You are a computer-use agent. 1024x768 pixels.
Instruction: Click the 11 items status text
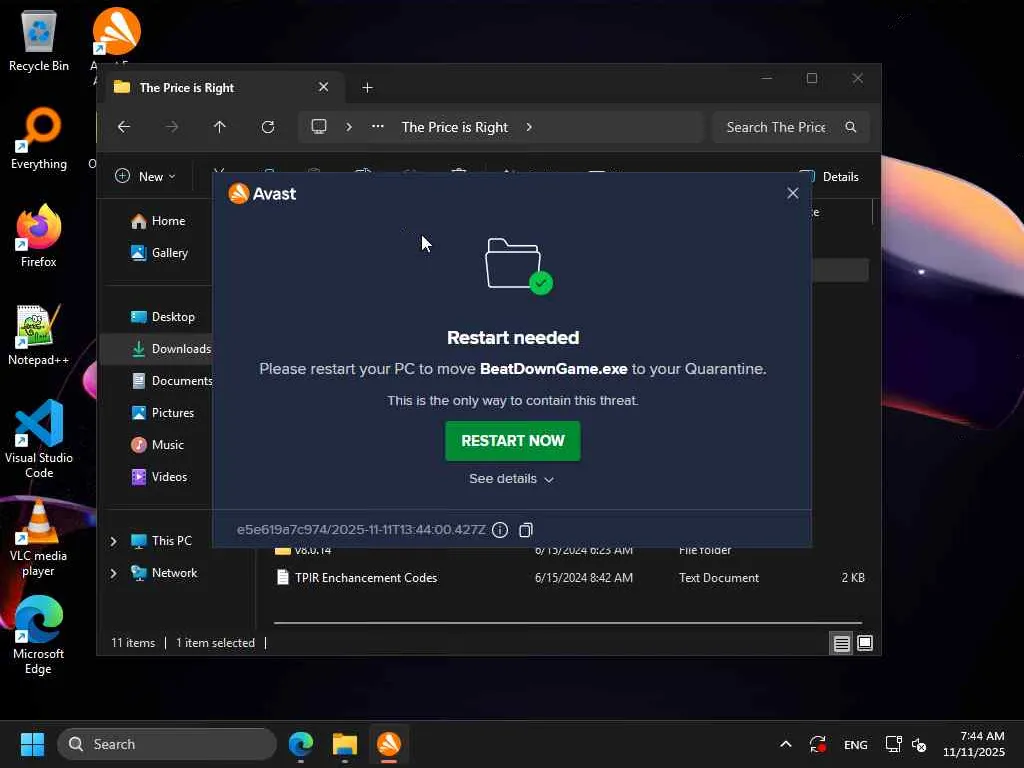pos(133,643)
